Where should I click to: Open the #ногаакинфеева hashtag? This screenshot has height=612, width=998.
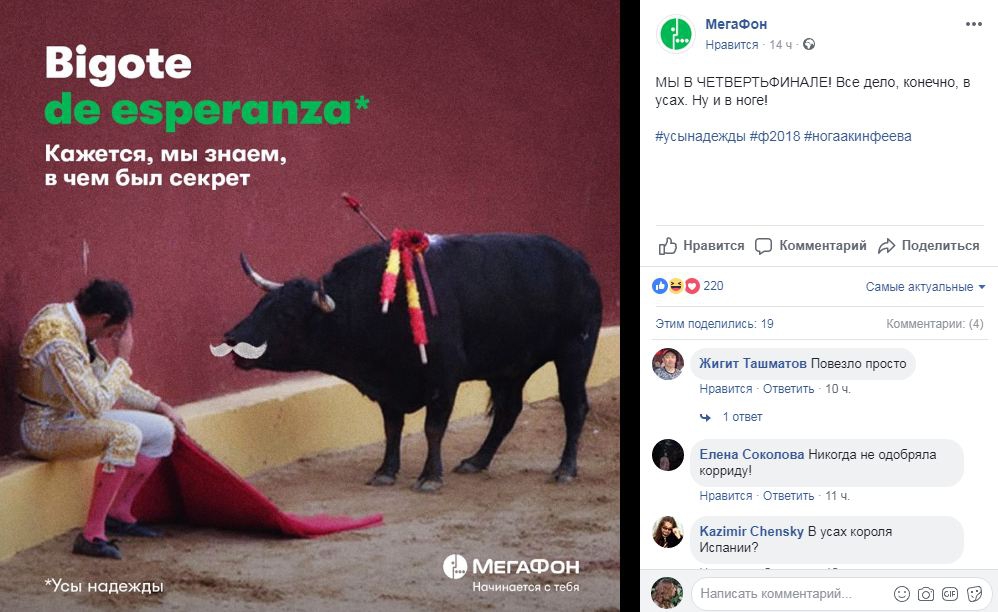coord(857,136)
